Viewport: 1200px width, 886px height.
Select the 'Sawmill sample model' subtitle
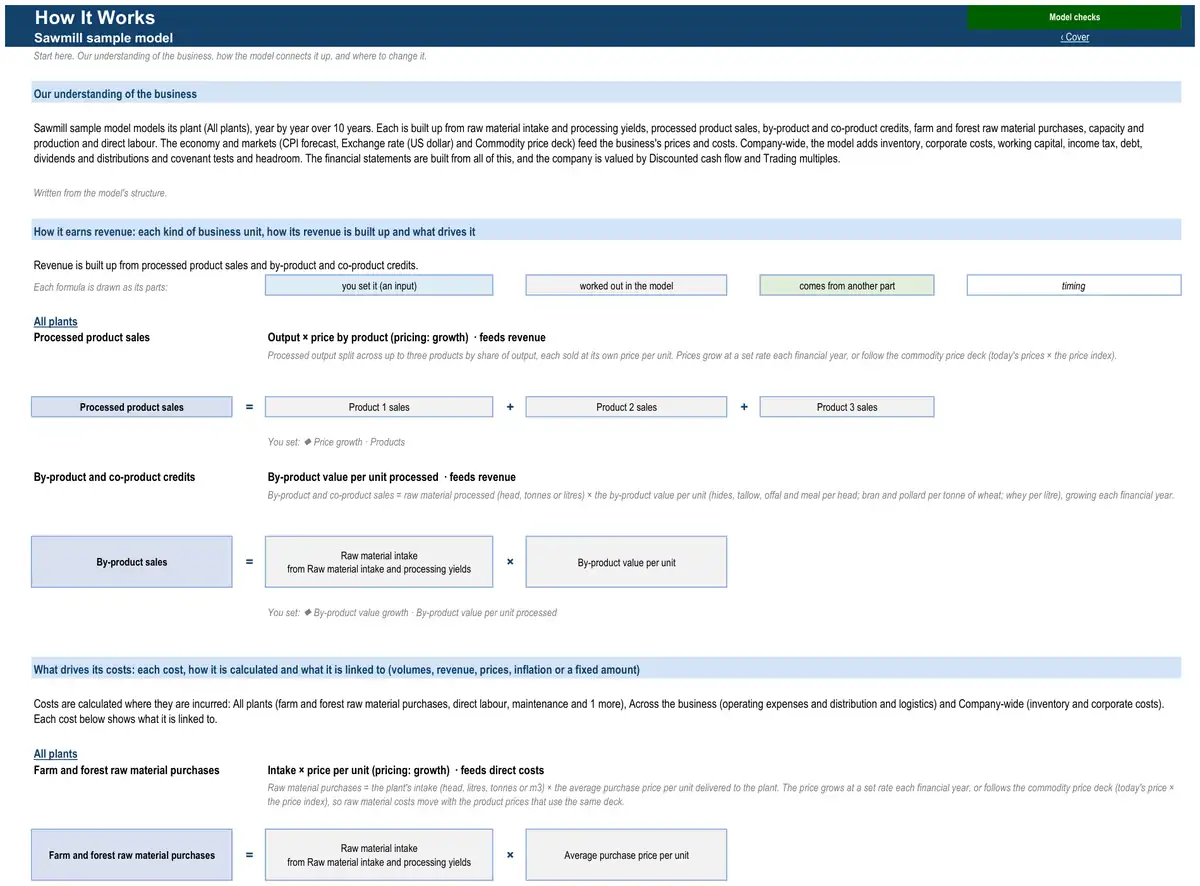click(103, 38)
